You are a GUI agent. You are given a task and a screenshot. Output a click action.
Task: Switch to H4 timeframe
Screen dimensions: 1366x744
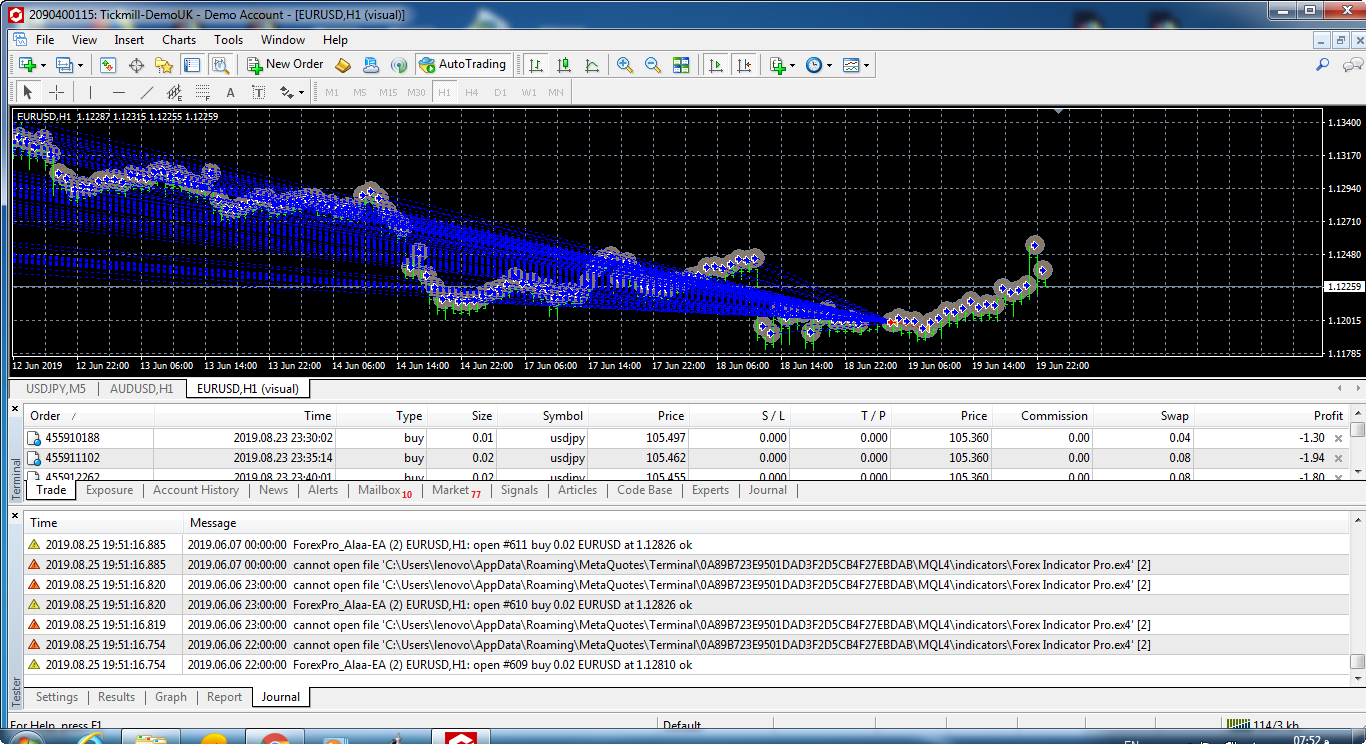pyautogui.click(x=472, y=92)
